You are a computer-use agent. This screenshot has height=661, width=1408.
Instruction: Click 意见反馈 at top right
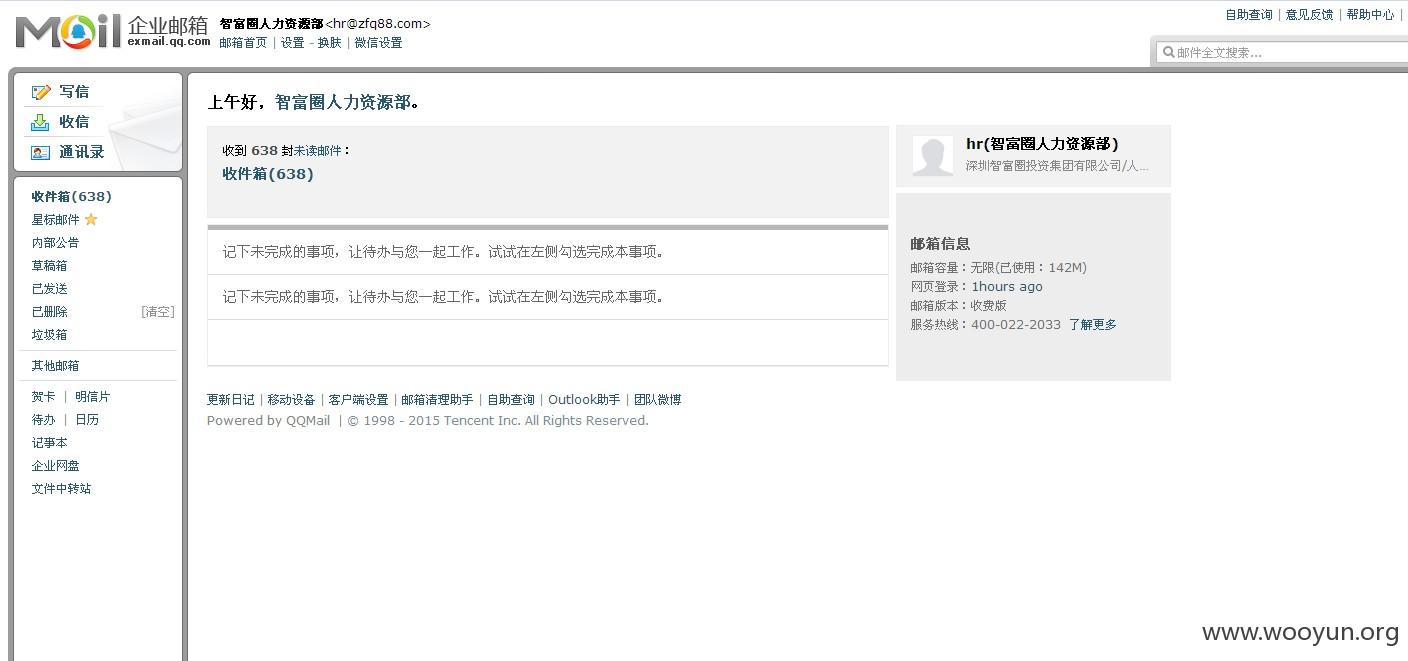(1309, 15)
